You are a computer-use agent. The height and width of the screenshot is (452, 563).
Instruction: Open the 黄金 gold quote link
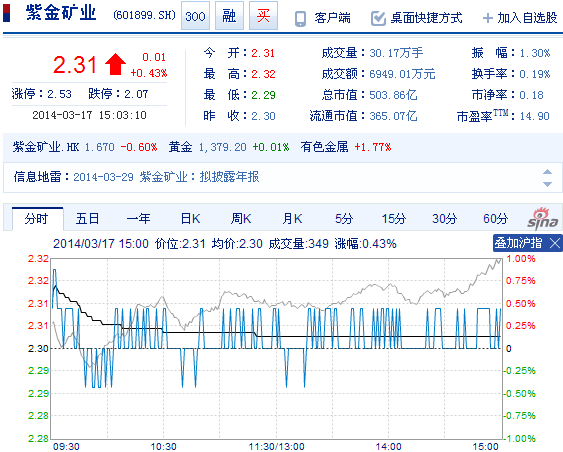coord(180,147)
